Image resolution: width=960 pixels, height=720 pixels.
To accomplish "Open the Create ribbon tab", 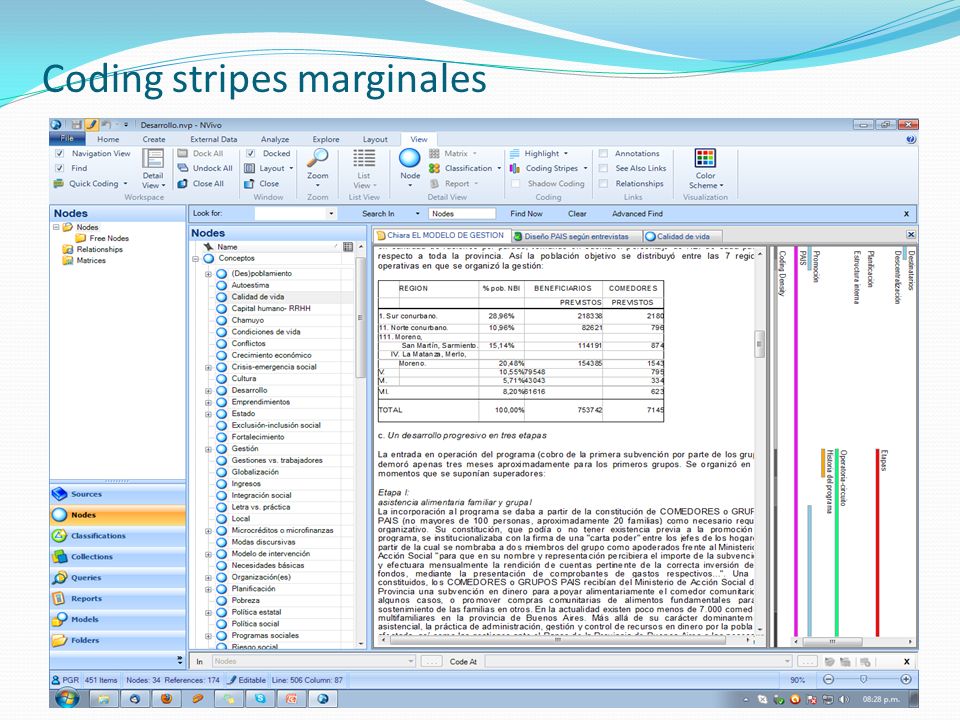I will [154, 139].
